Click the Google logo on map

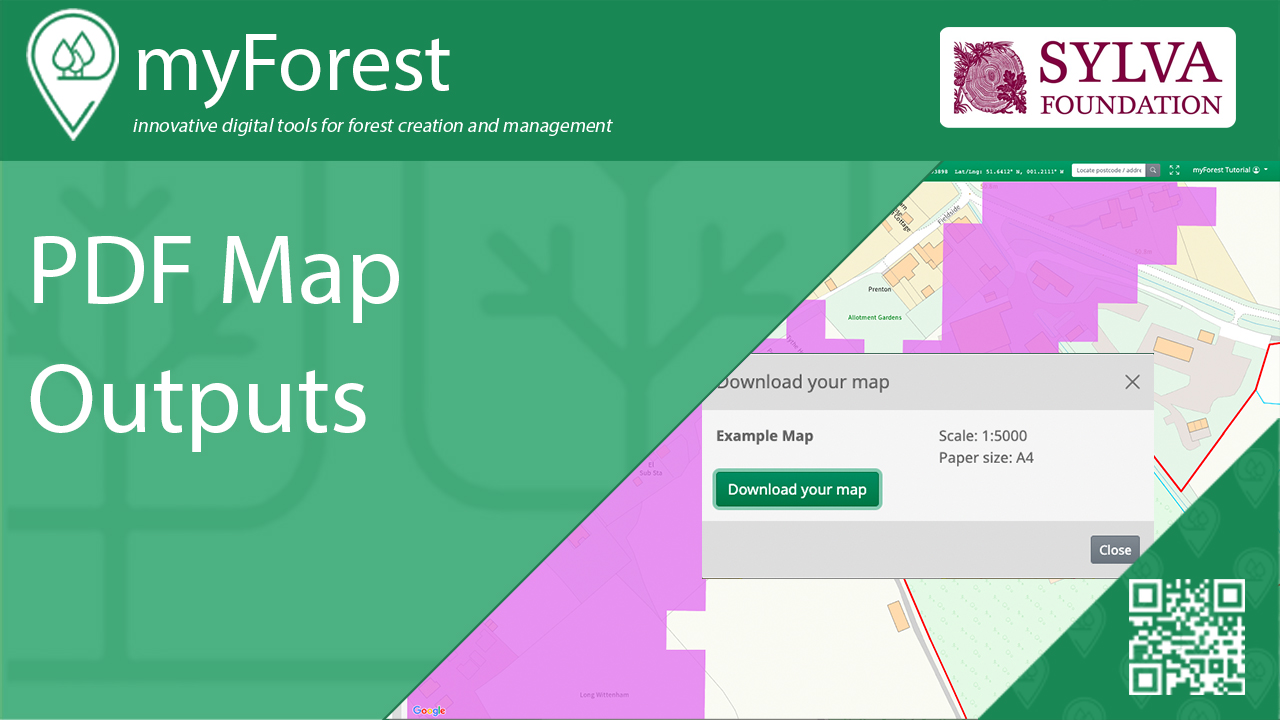click(429, 710)
